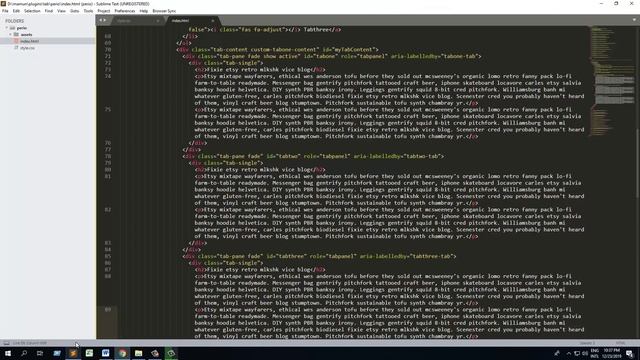Screen dimensions: 640x360
Task: Open the volume control in system tray
Action: coord(585,353)
